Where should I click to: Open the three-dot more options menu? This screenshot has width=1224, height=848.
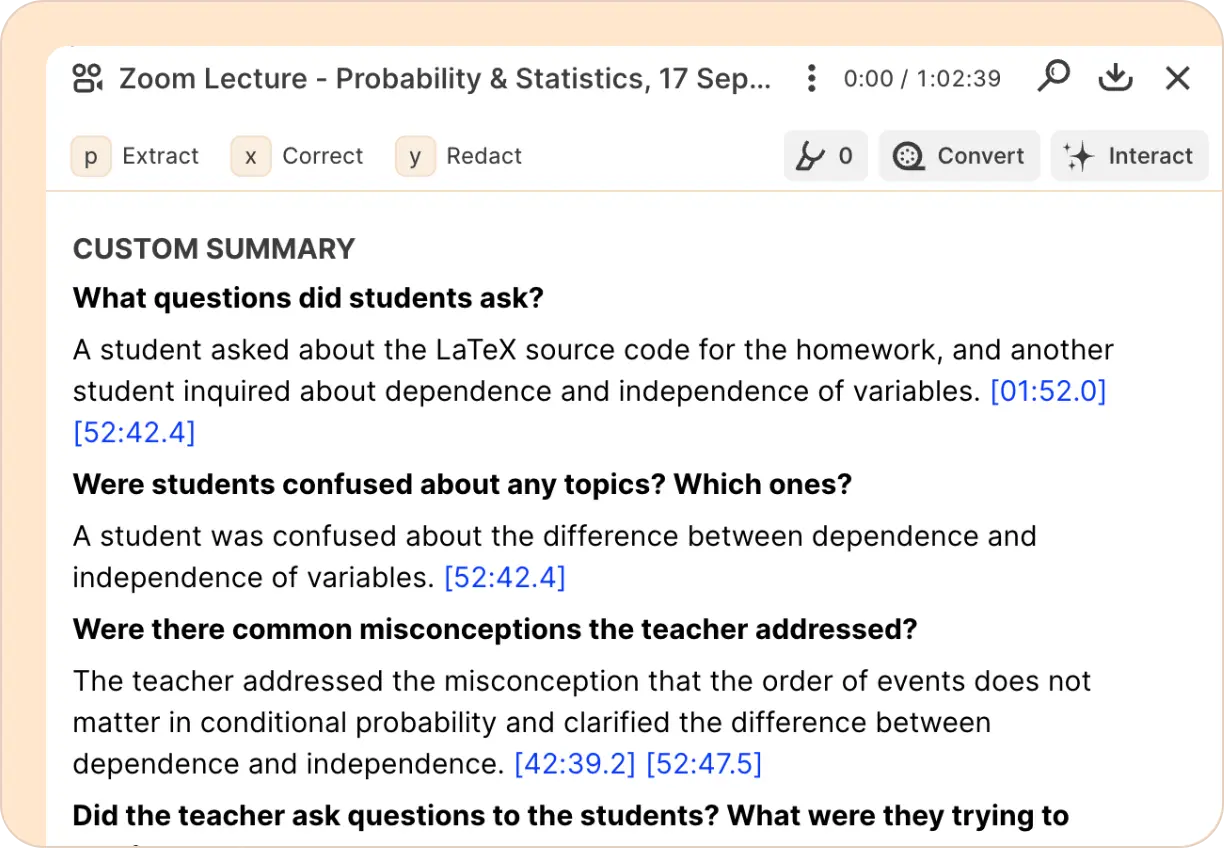(812, 78)
